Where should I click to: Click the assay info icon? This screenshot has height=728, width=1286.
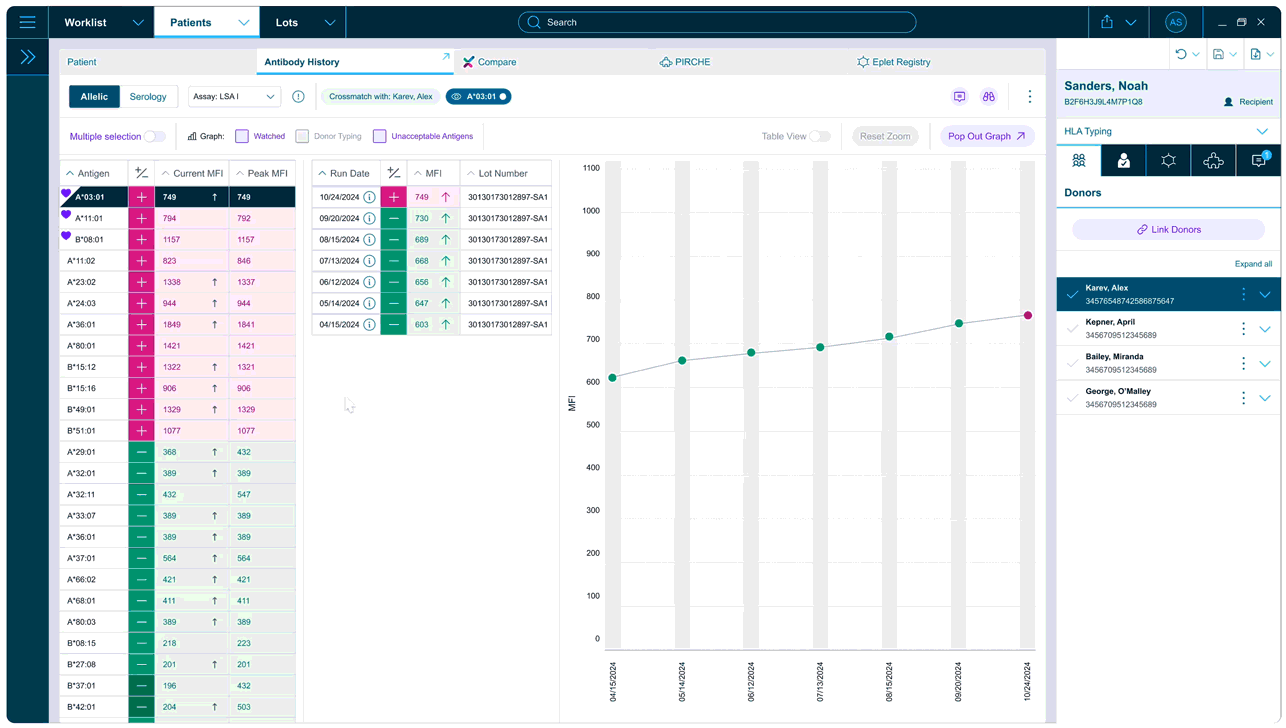[298, 97]
